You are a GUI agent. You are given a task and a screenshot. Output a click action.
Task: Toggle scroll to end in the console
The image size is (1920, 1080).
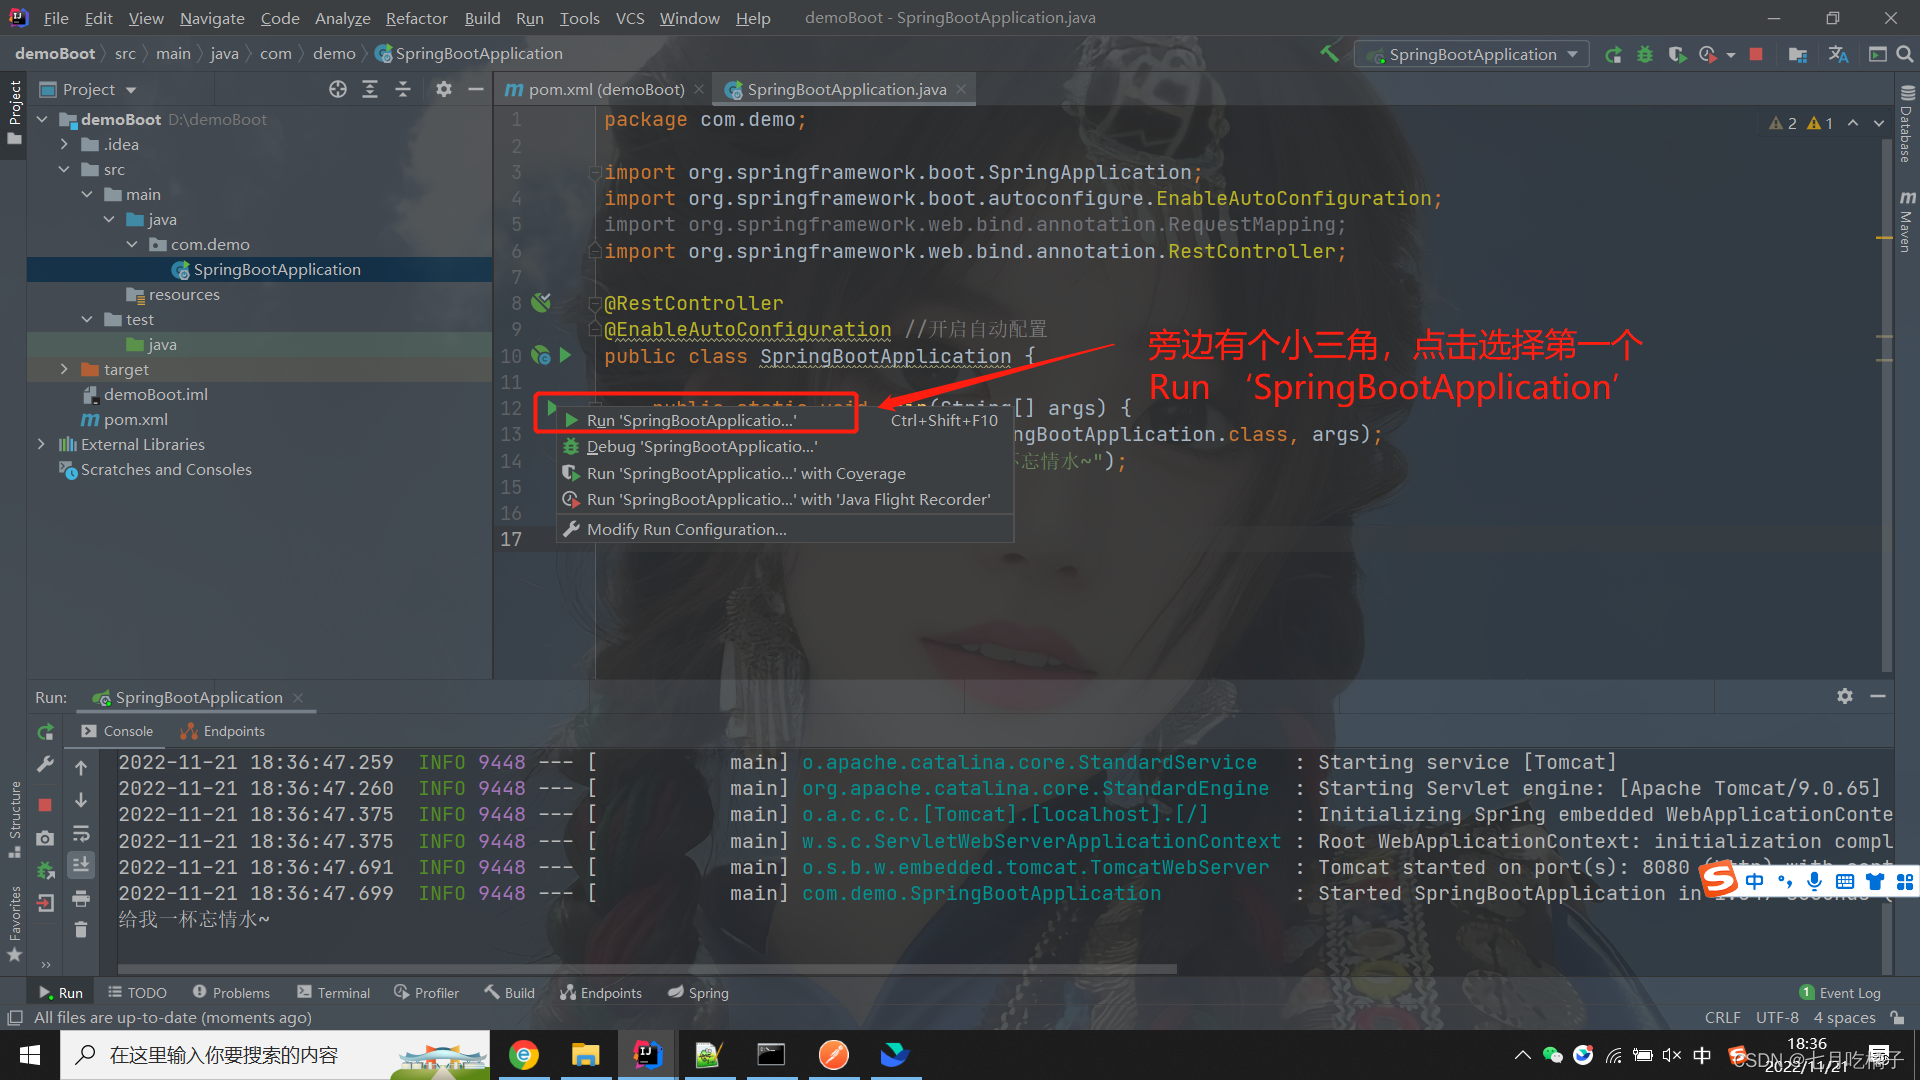[x=81, y=865]
